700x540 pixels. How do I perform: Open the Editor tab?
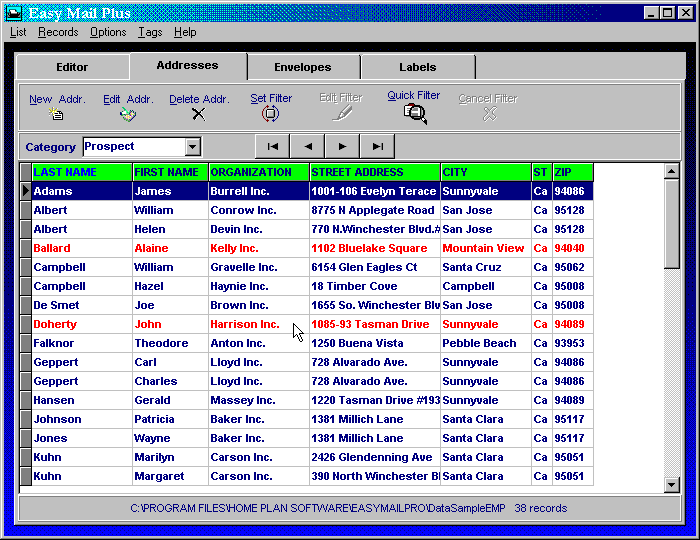72,67
